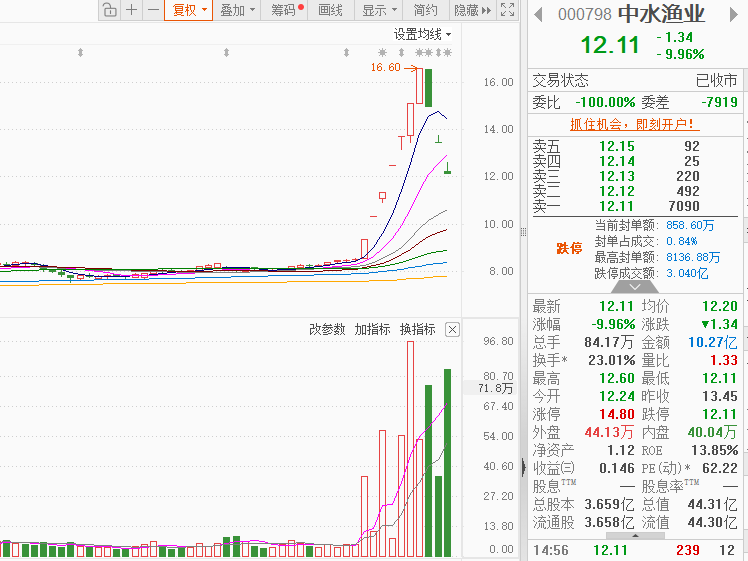Click 最高封单额 value 8136.88万
748x561 pixels.
click(x=693, y=257)
